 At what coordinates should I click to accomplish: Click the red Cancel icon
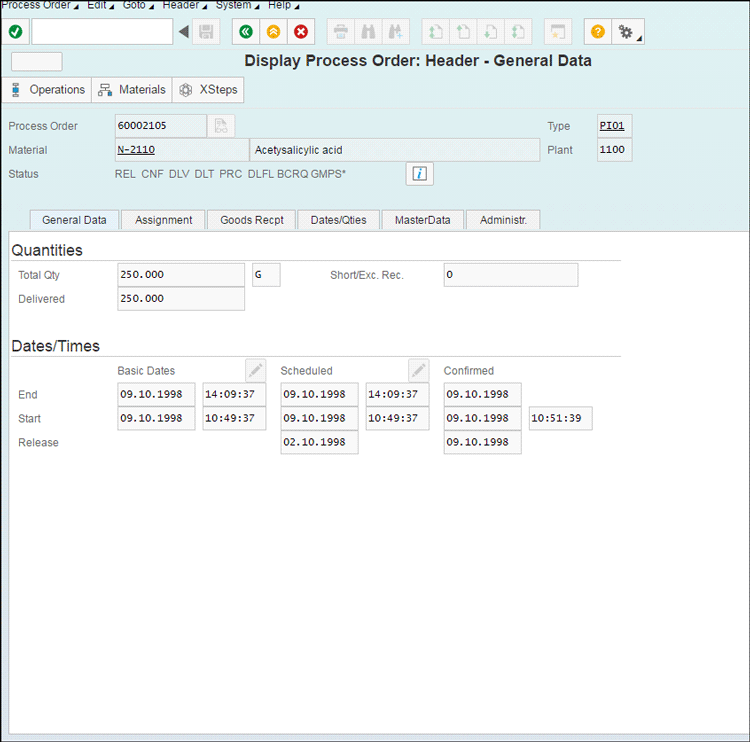pos(301,32)
